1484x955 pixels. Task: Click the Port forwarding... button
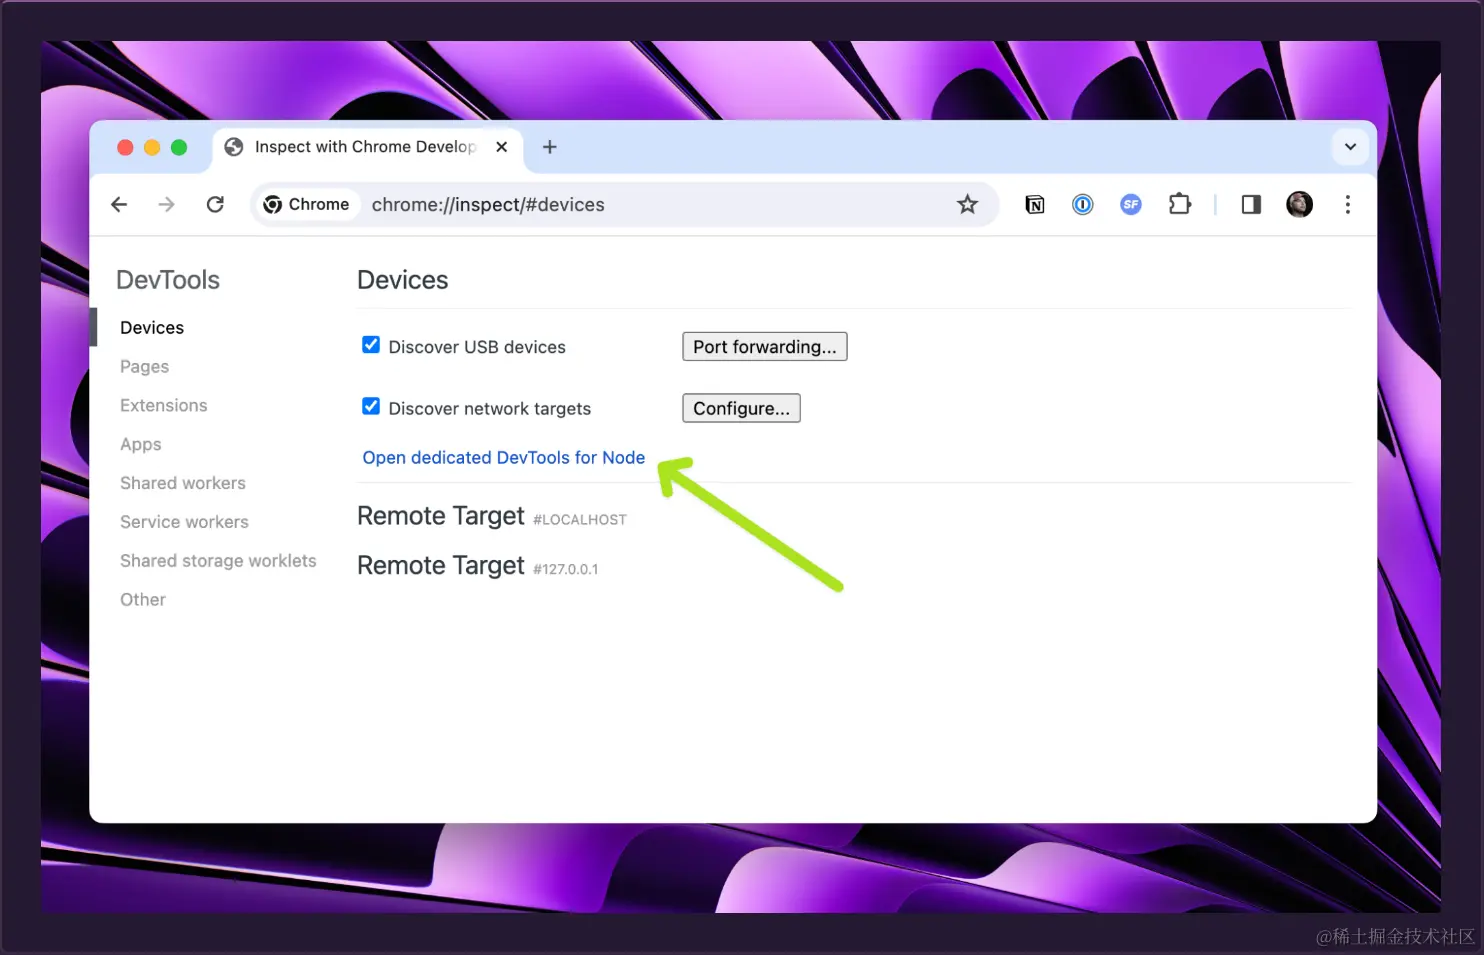(x=765, y=347)
